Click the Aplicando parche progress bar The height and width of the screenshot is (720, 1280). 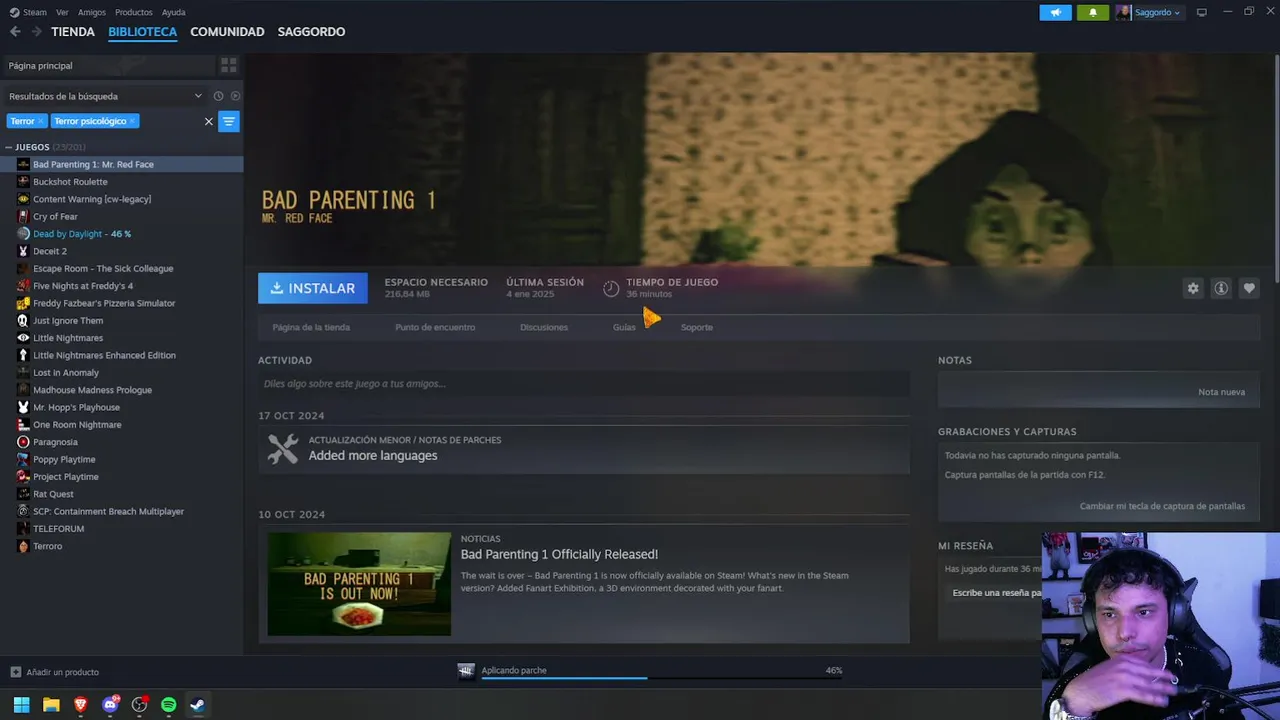point(662,678)
